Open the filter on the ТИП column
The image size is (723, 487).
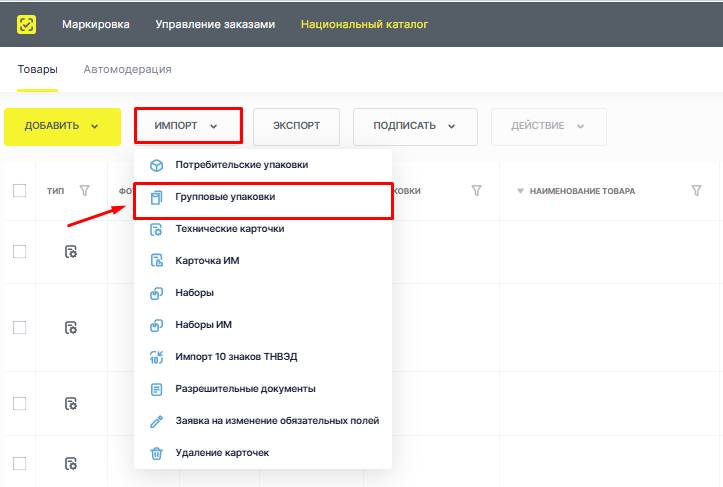(84, 190)
